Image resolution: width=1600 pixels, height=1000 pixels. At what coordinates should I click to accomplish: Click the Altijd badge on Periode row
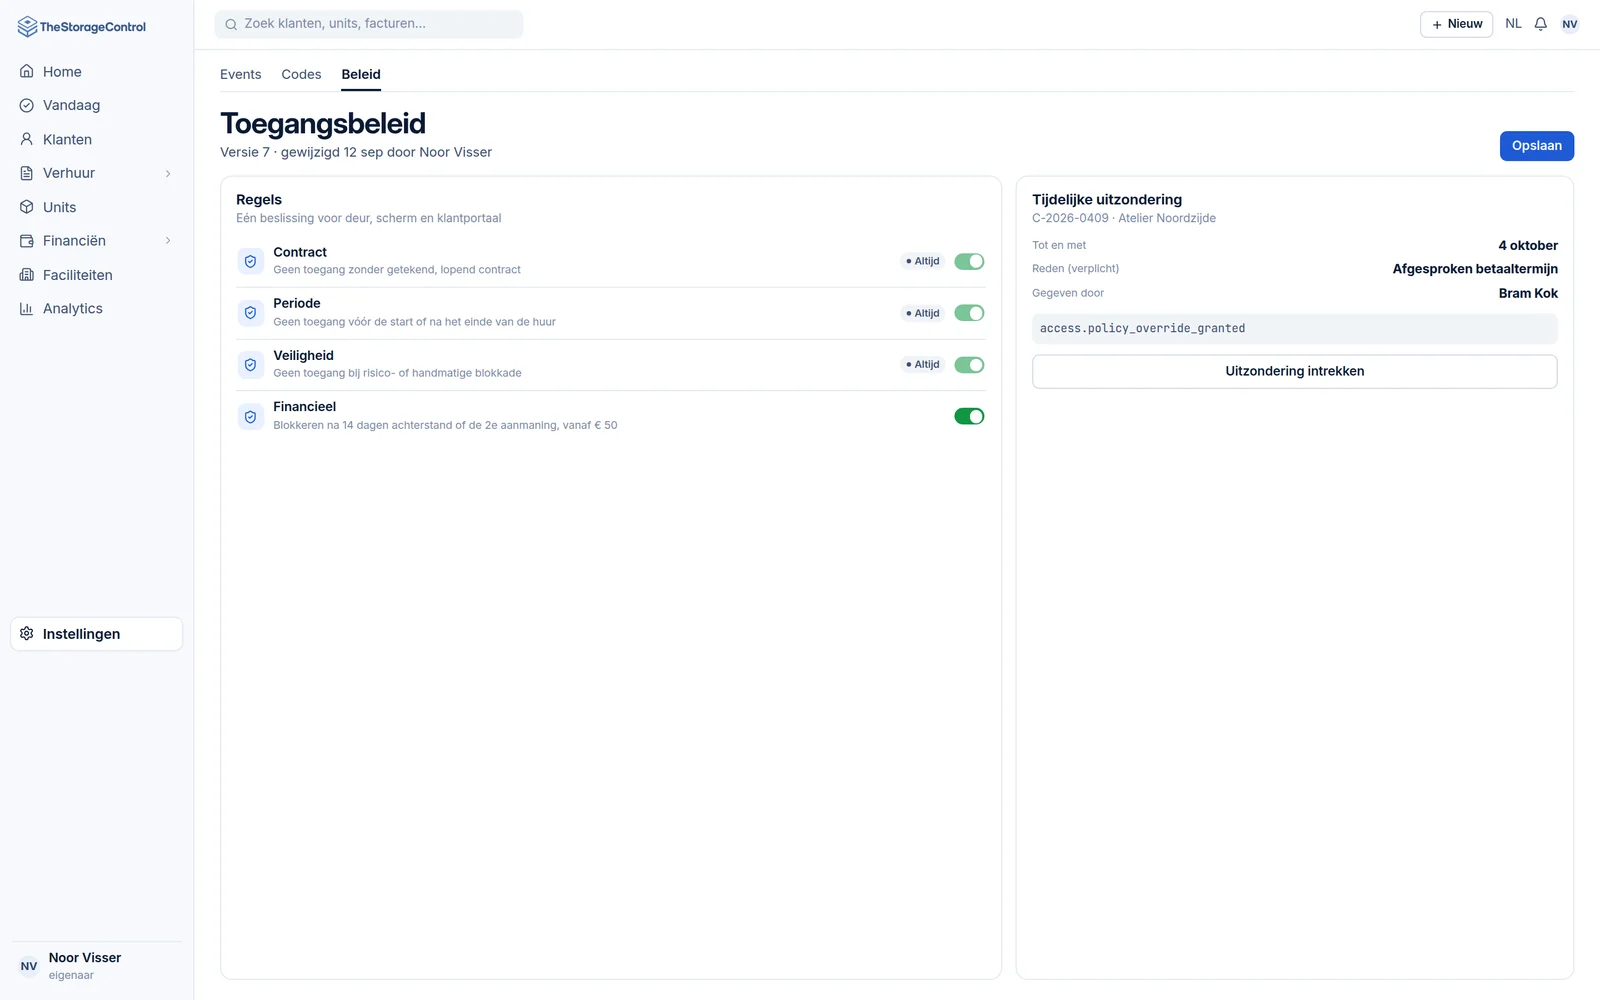point(923,313)
